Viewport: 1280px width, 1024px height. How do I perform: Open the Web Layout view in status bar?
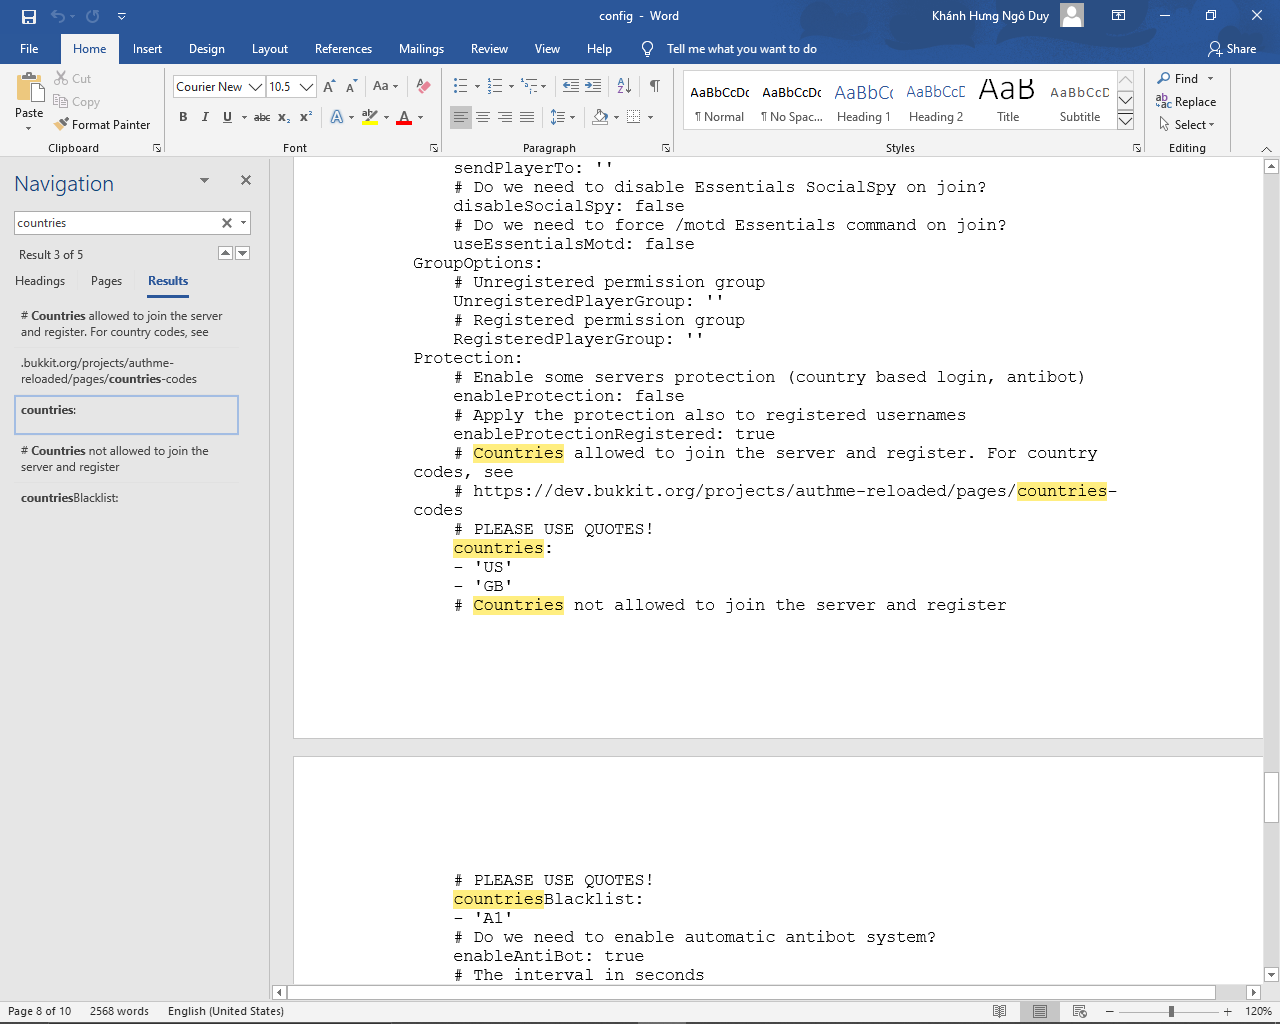[x=1079, y=1011]
